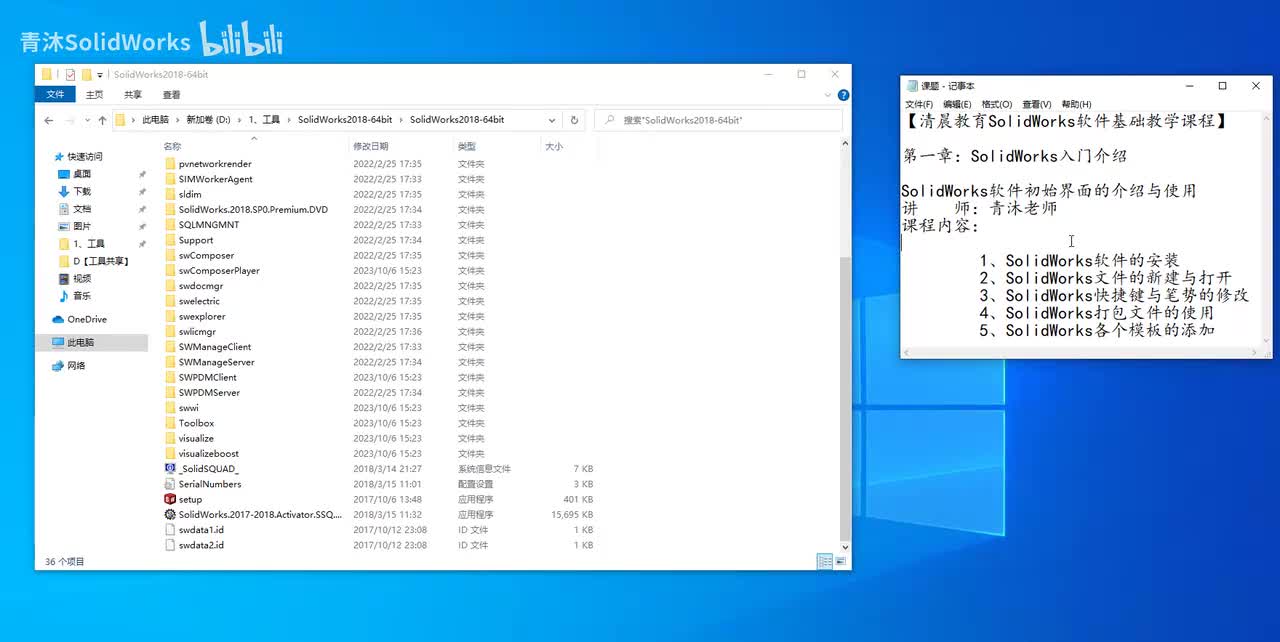Open the 编辑(E) menu in Notepad
The height and width of the screenshot is (642, 1280).
[x=957, y=104]
